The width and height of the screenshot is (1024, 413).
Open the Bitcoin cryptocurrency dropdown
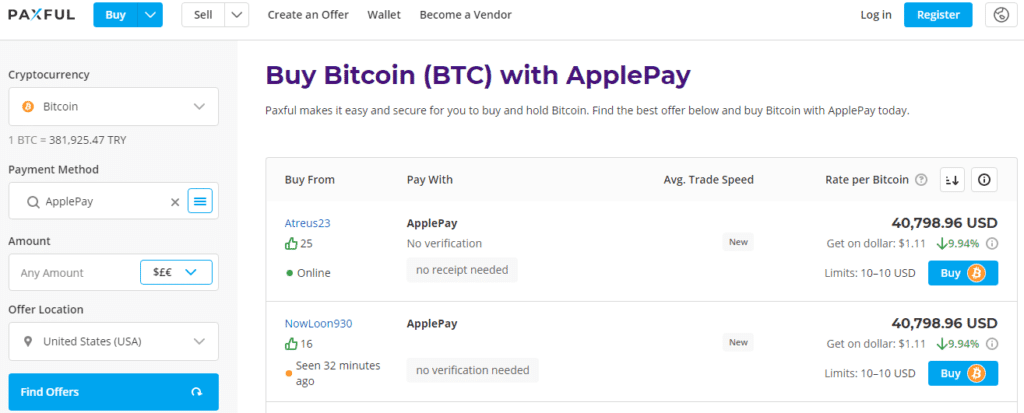click(113, 106)
